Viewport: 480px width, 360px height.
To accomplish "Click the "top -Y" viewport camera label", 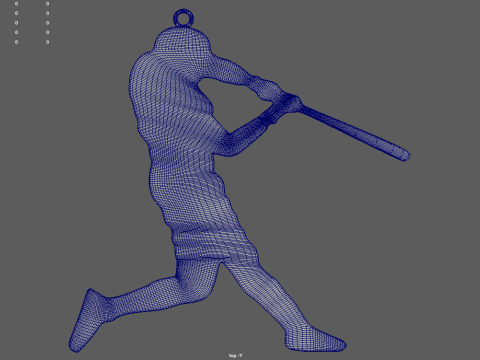I will (x=236, y=356).
